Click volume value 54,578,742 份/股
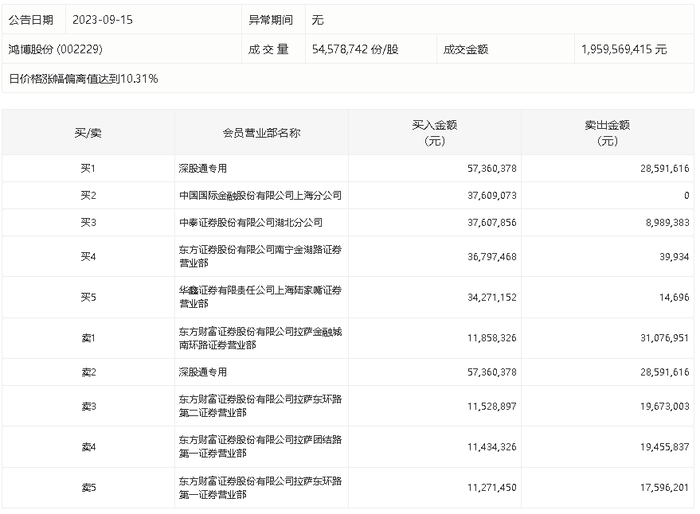 click(x=355, y=49)
